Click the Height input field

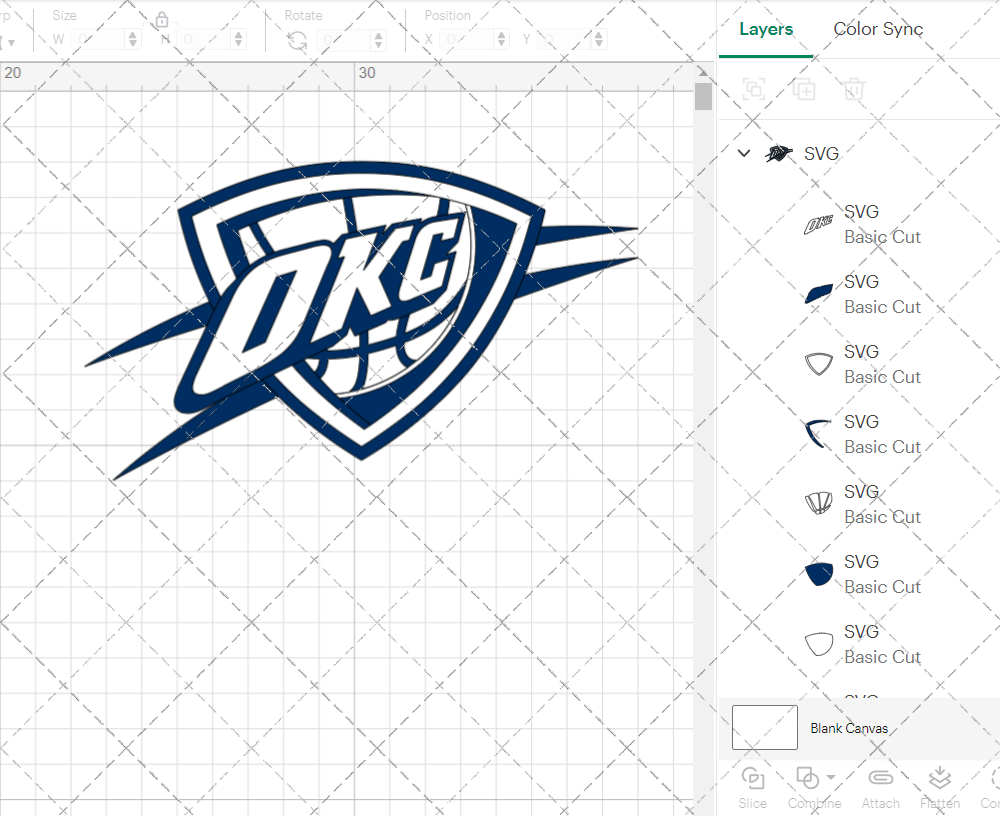coord(205,40)
